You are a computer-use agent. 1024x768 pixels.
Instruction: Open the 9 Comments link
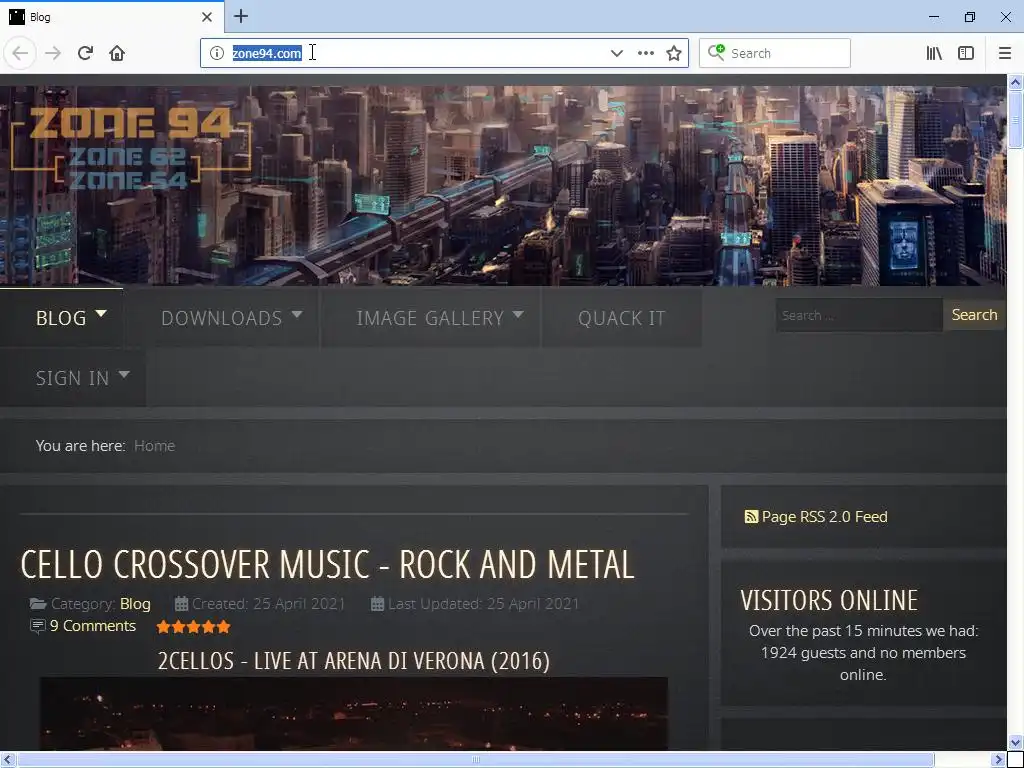93,626
